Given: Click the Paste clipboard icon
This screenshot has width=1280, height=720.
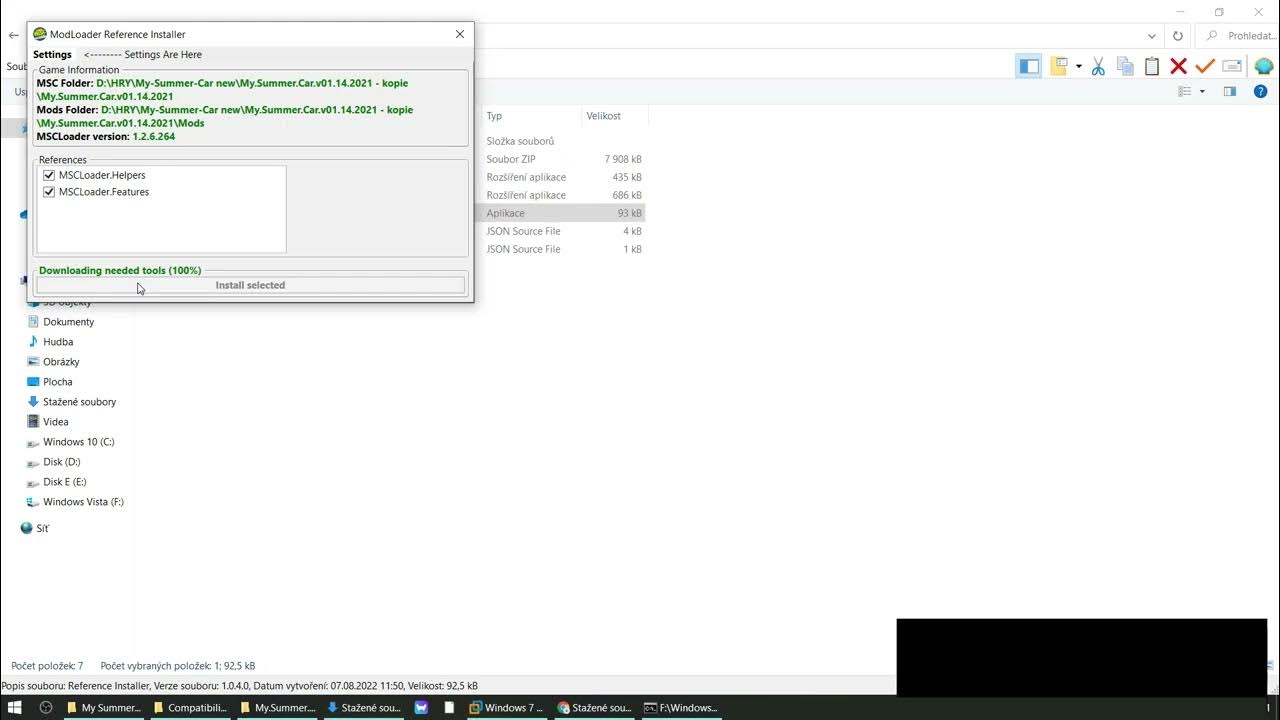Looking at the screenshot, I should pyautogui.click(x=1152, y=66).
